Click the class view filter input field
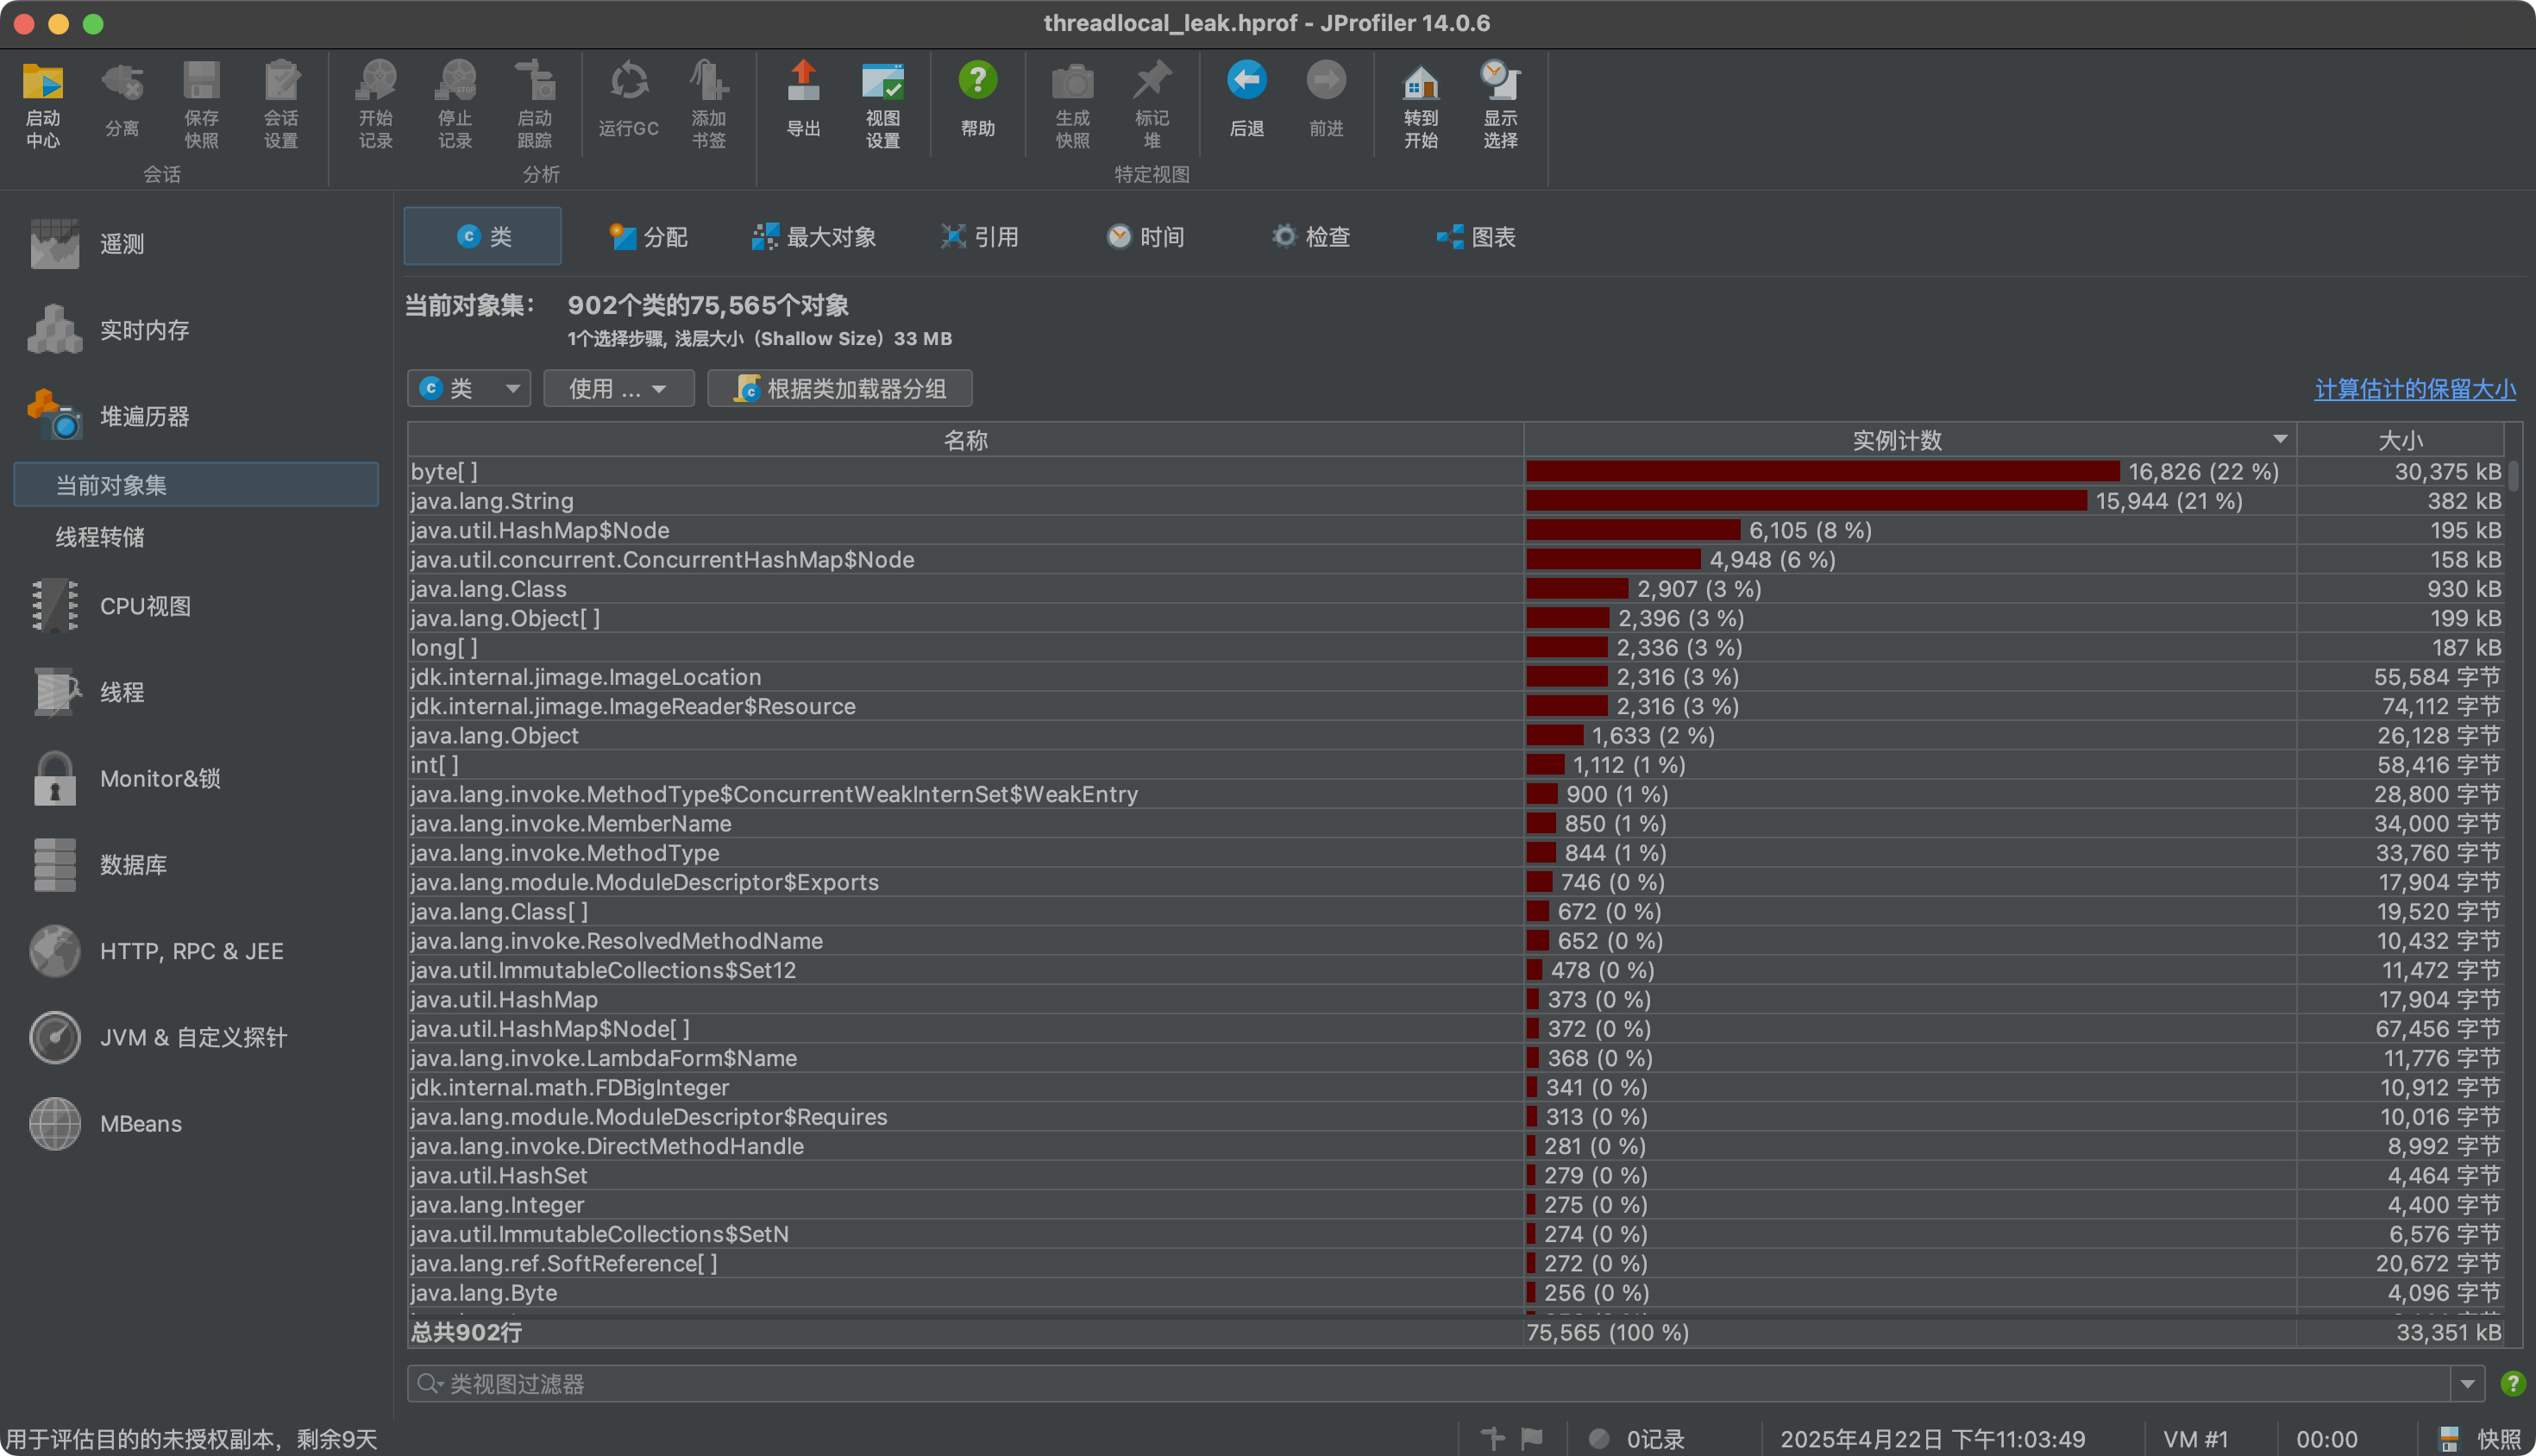This screenshot has width=2536, height=1456. pyautogui.click(x=1400, y=1384)
